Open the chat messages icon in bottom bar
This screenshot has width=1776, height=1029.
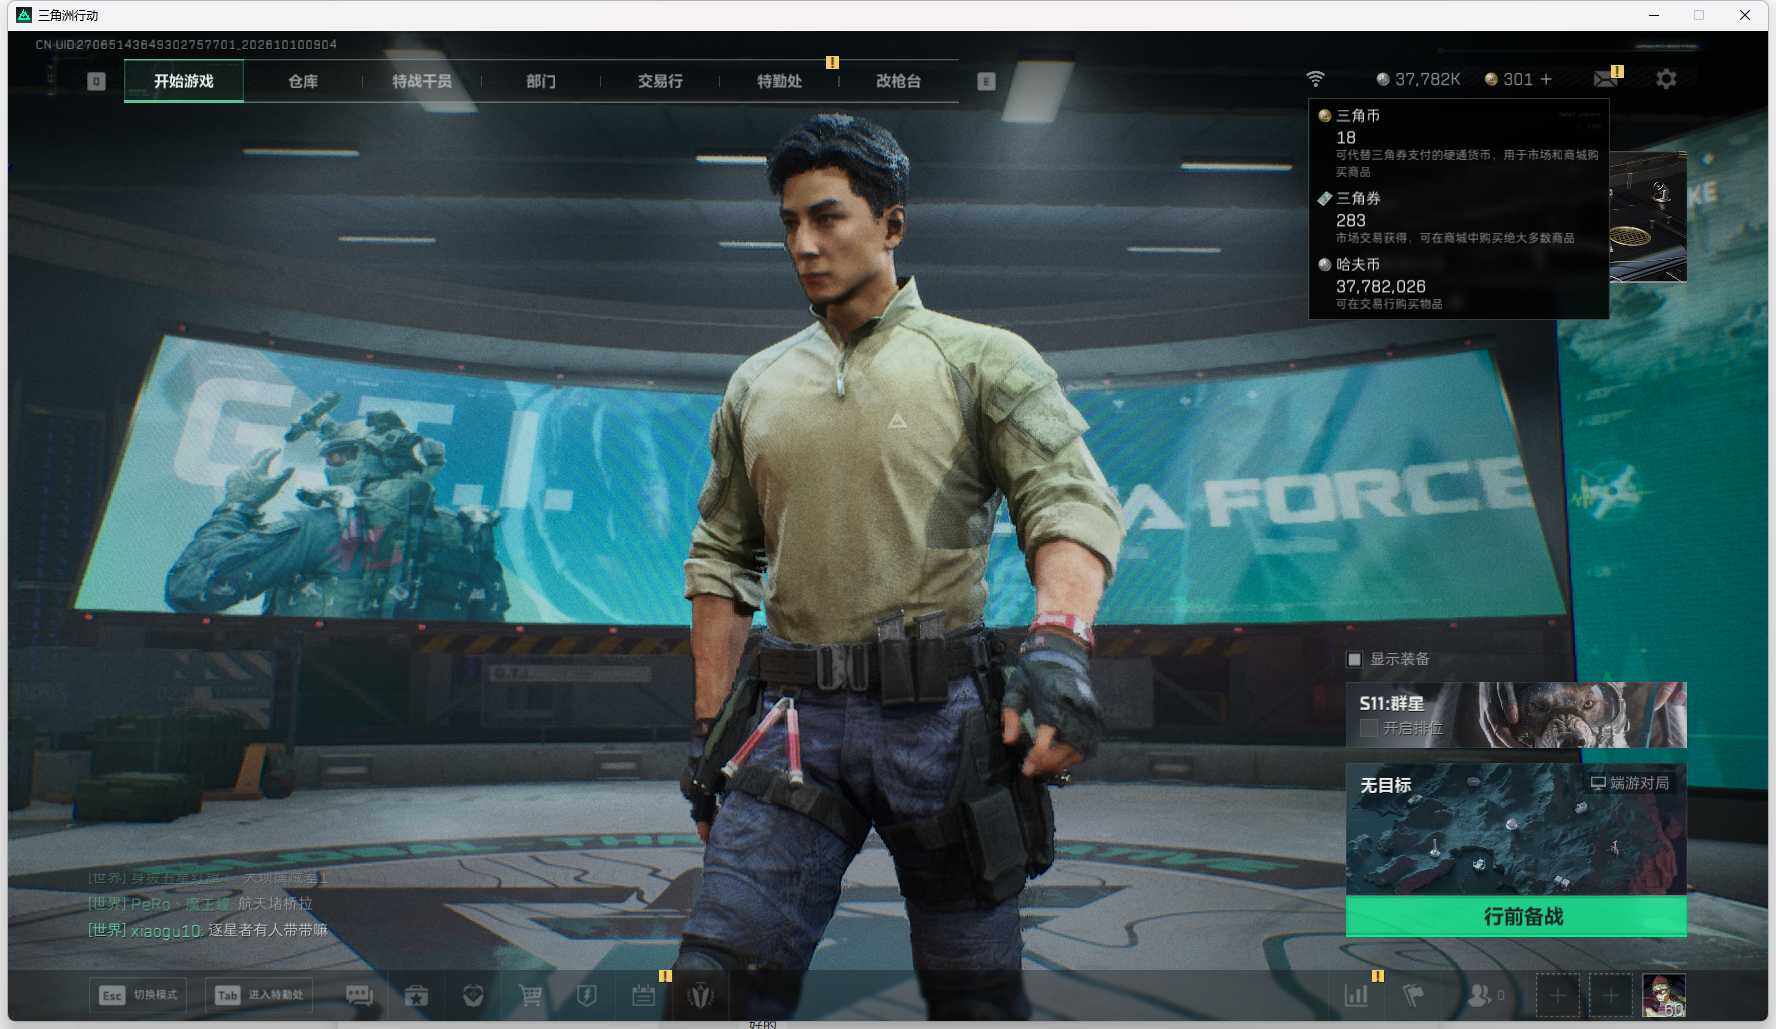point(359,995)
